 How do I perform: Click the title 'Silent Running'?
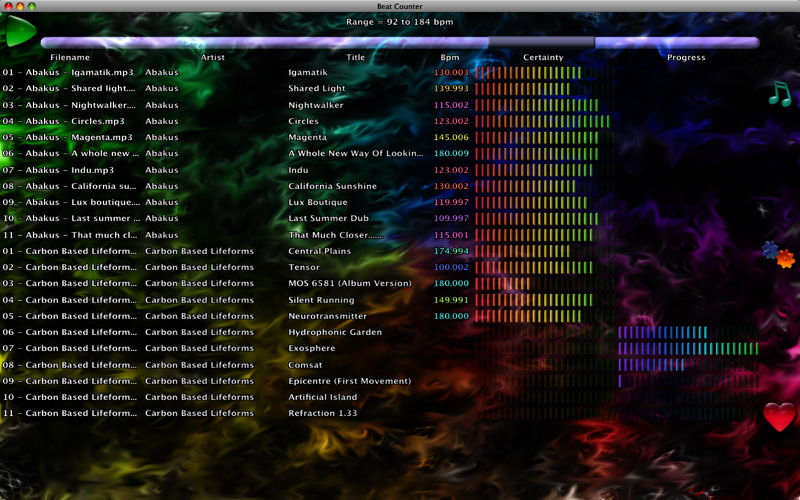(x=321, y=300)
